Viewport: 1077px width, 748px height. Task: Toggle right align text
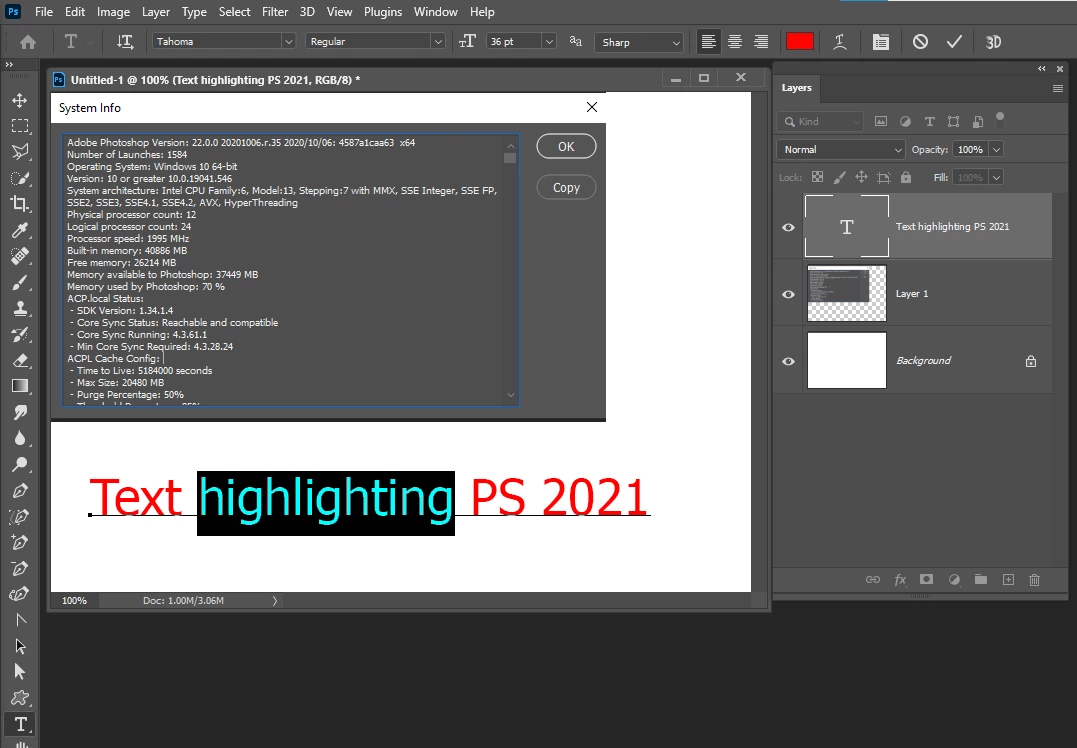[761, 42]
